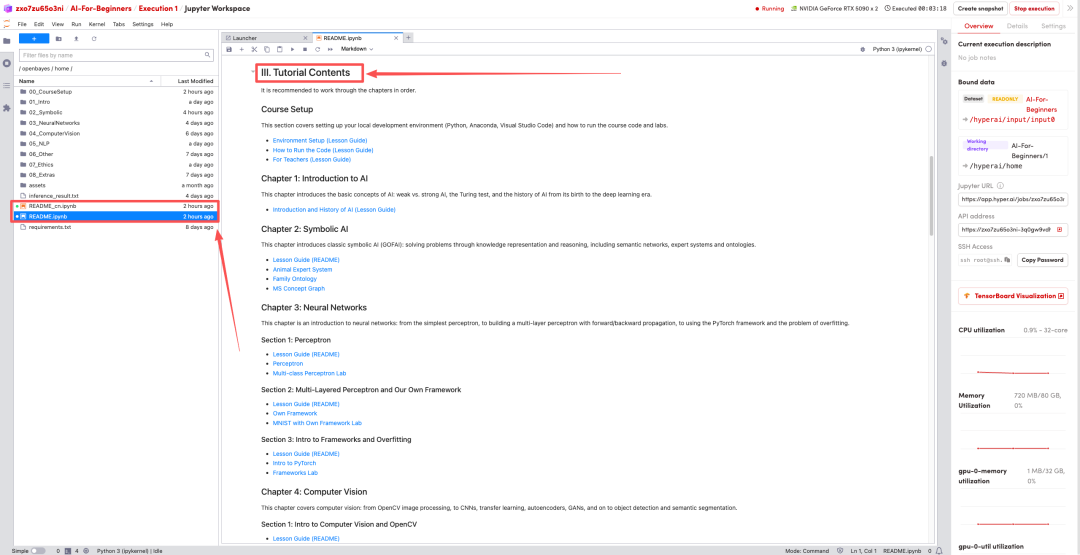Run the selected cell with play icon
The height and width of the screenshot is (555, 1080).
click(x=292, y=50)
